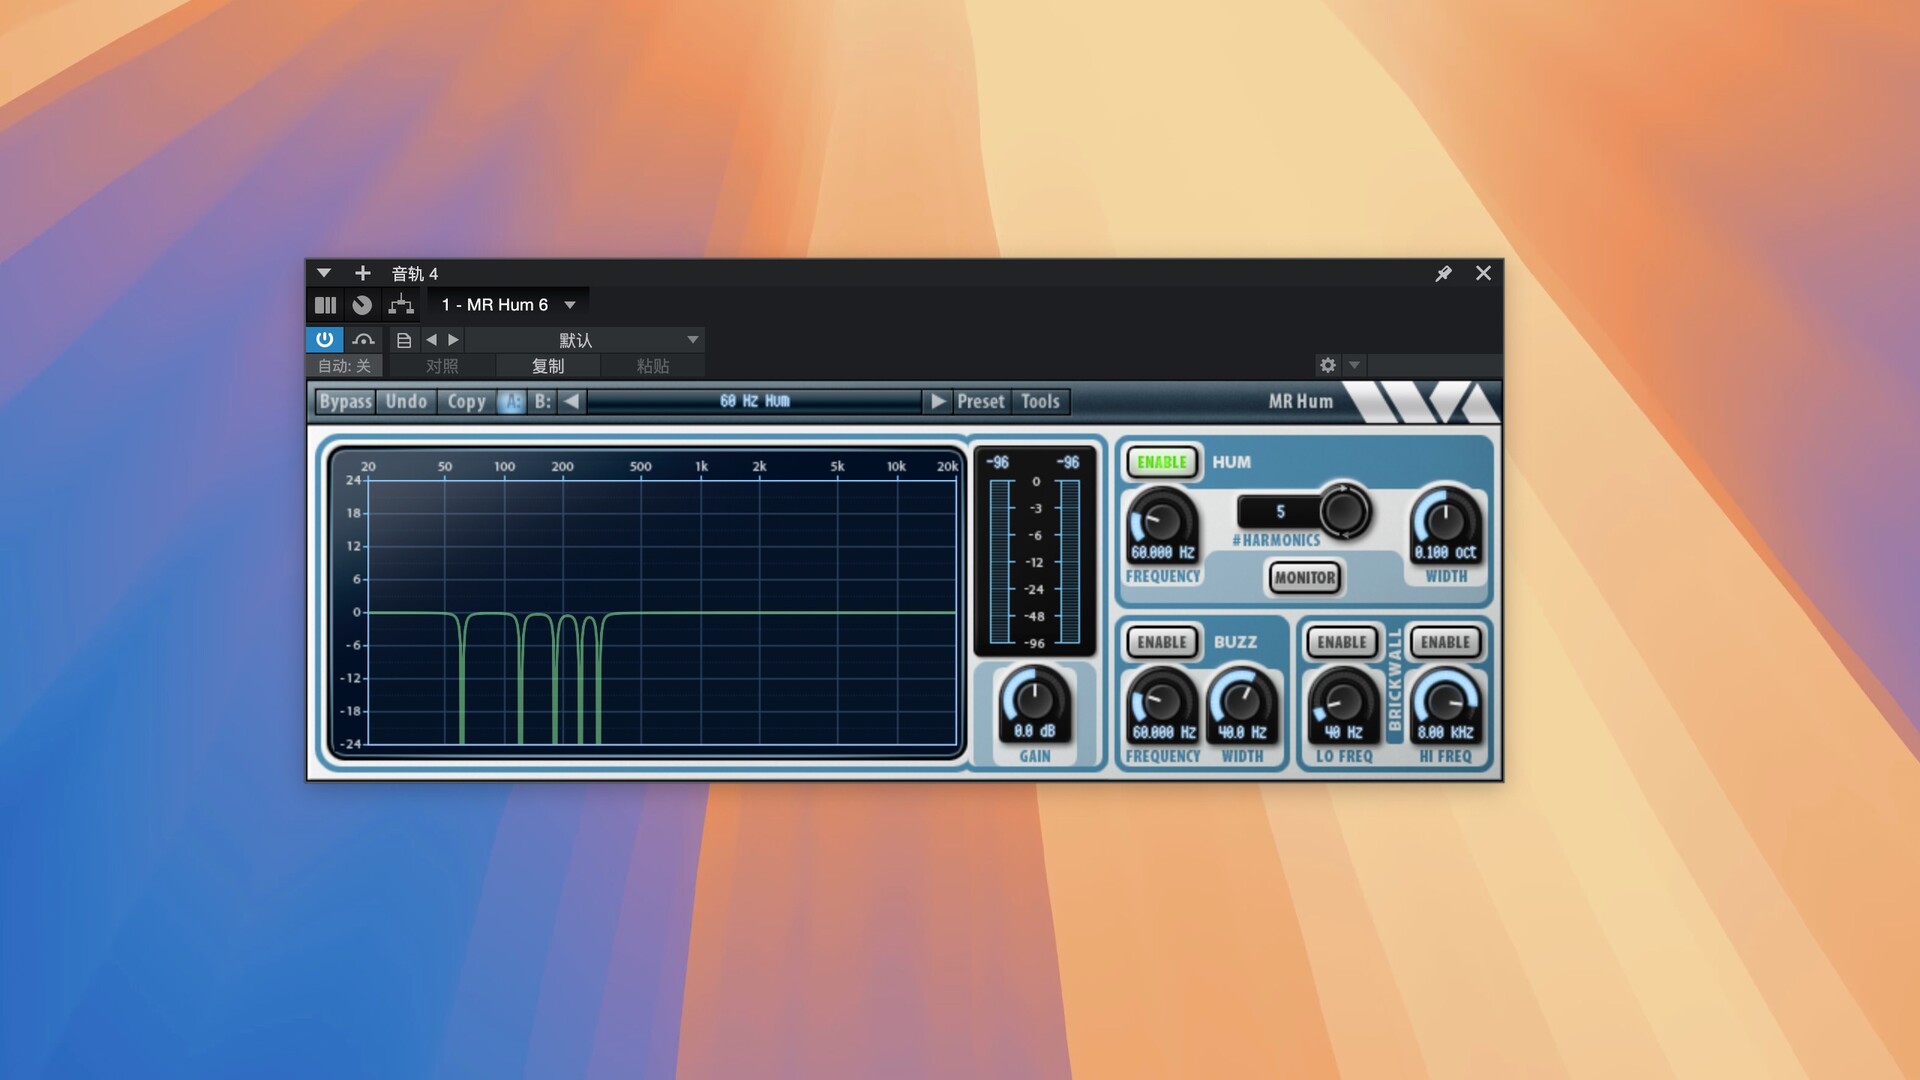Click the 粘贴 paste button
Screen dimensions: 1920x1080
[x=653, y=366]
